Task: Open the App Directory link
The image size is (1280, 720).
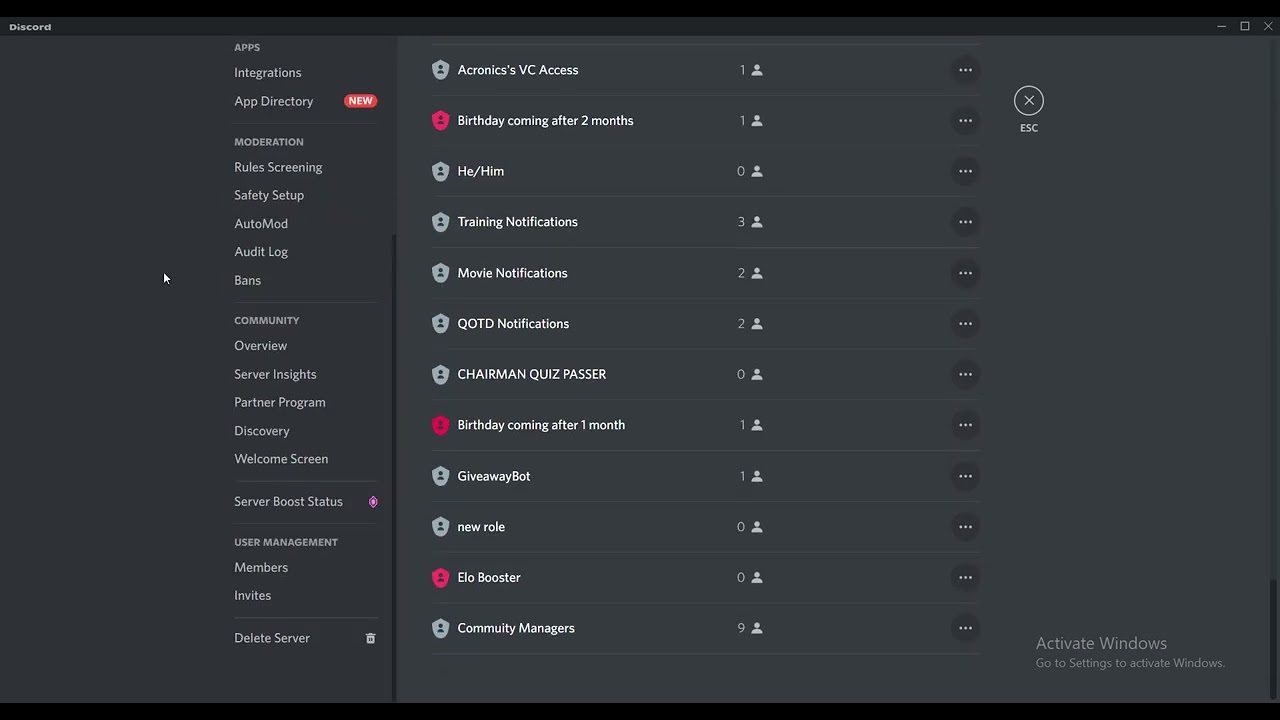Action: [274, 101]
